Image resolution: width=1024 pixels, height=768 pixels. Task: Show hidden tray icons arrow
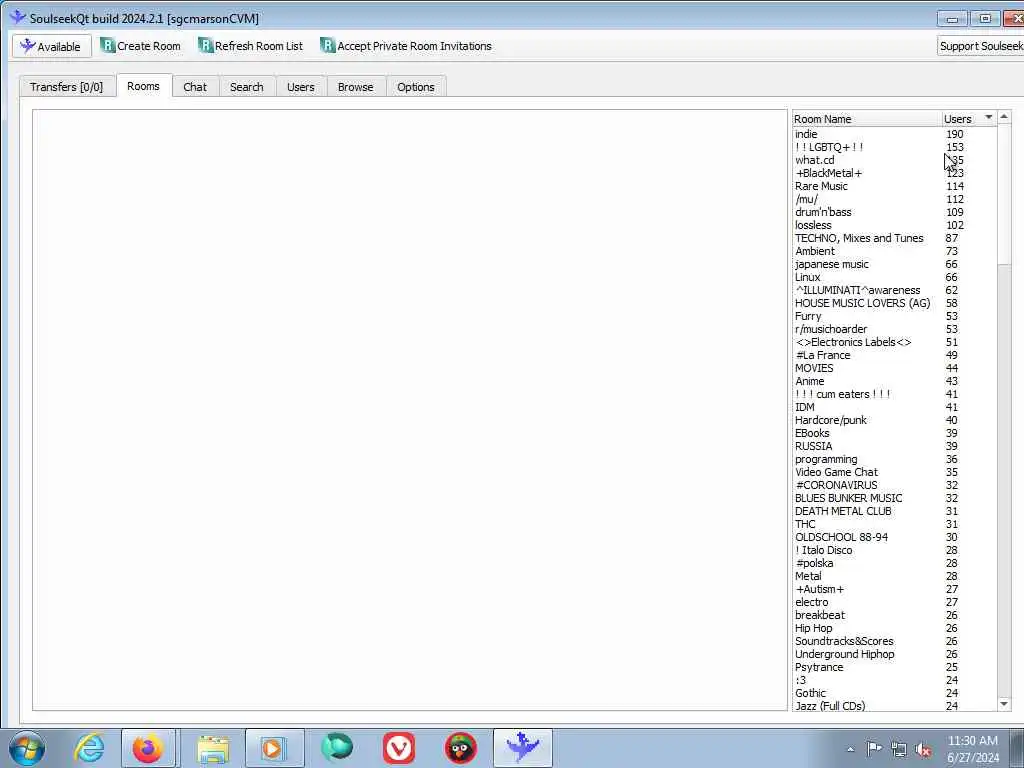click(850, 749)
